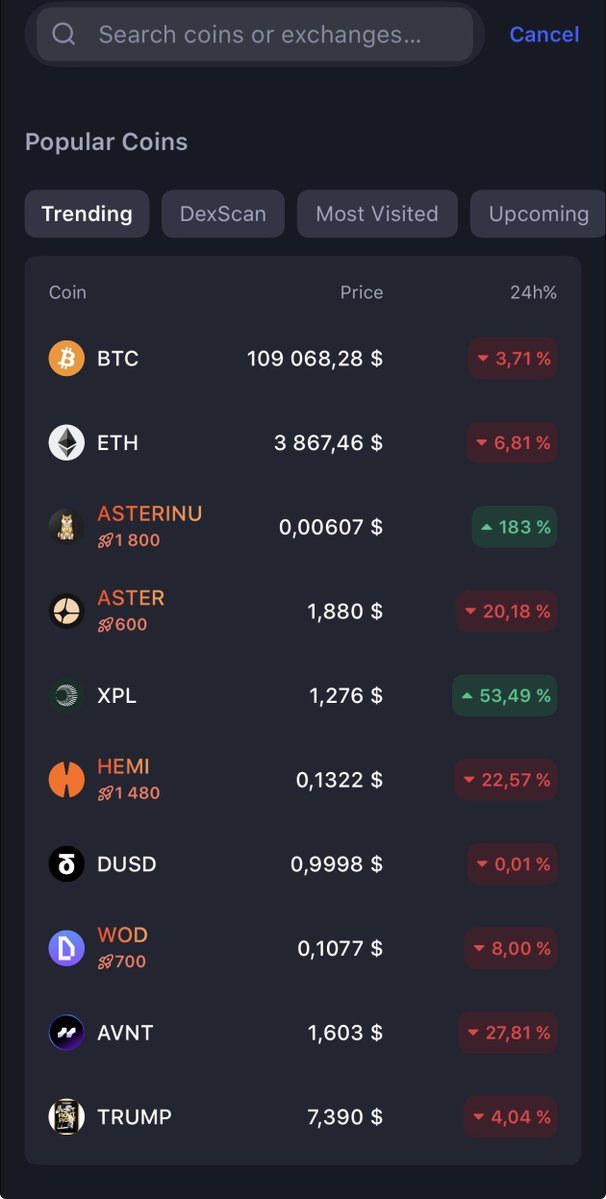Image resolution: width=606 pixels, height=1199 pixels.
Task: Cancel the search
Action: click(544, 35)
